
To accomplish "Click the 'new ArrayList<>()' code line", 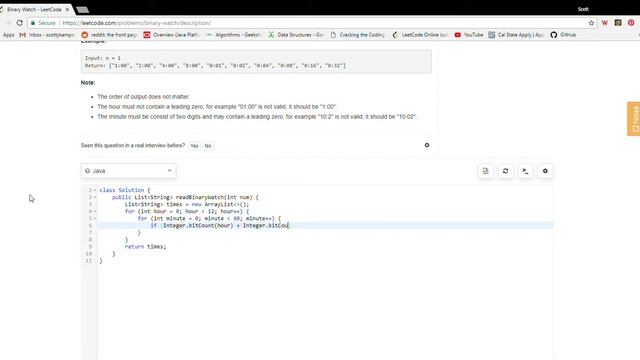I will [x=187, y=204].
